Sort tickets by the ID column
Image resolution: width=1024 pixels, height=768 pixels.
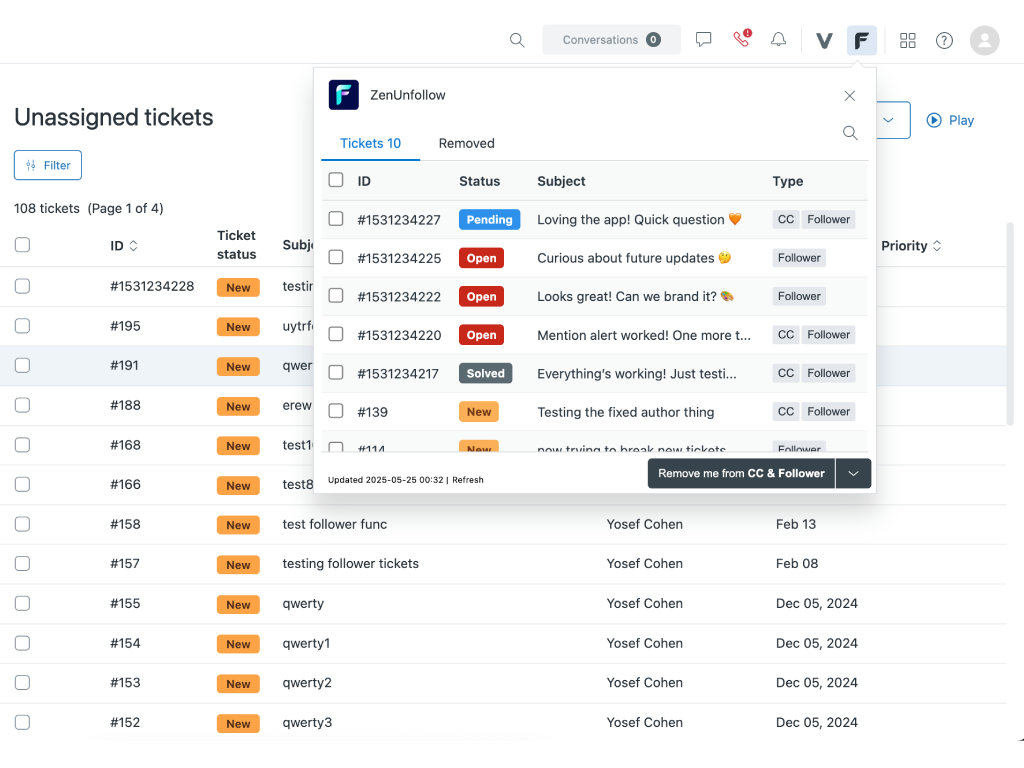(x=124, y=246)
